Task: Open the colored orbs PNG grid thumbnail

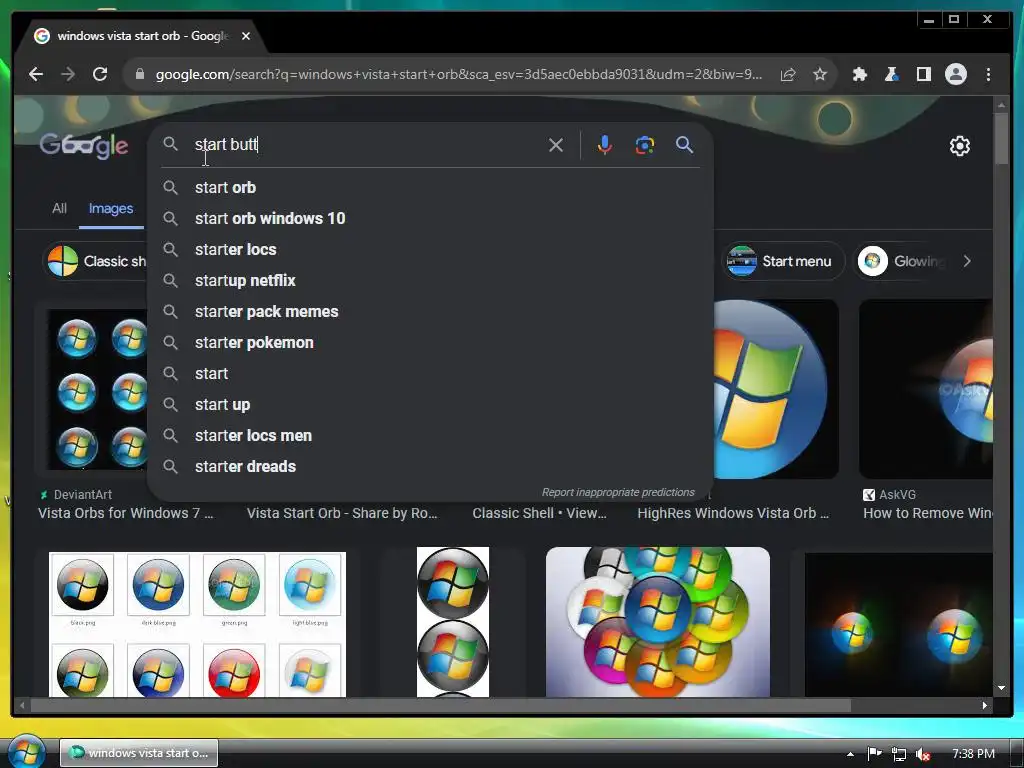Action: pos(197,624)
